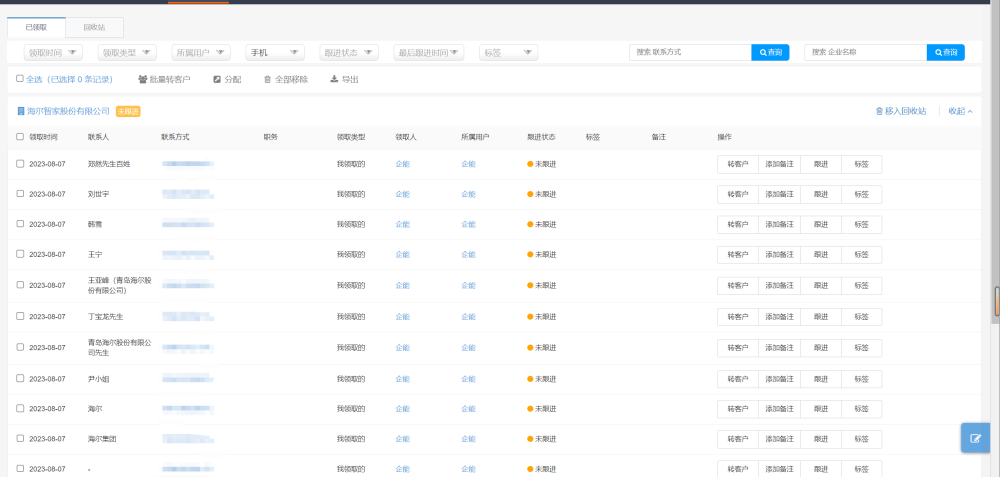Open the 所属用户 filter dropdown
Screen dimensions: 1000x477
pos(201,52)
